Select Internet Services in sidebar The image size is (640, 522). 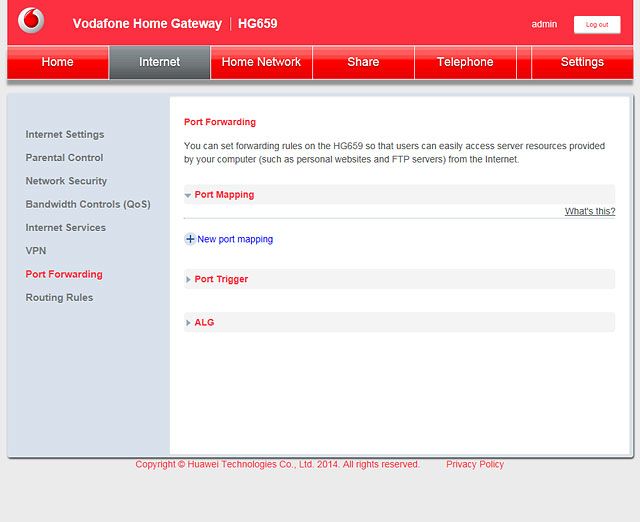coord(66,227)
